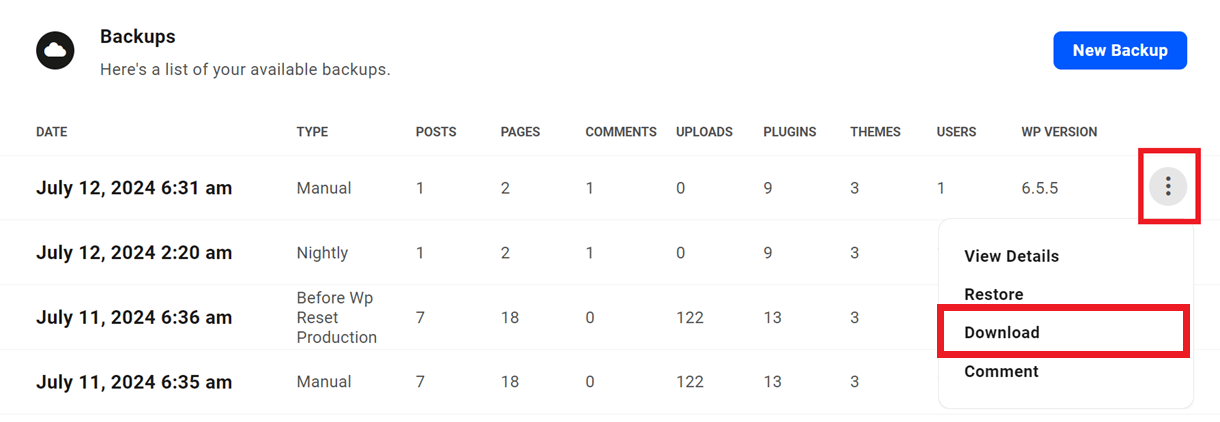The width and height of the screenshot is (1220, 422).
Task: Select the Download menu option
Action: click(1002, 332)
